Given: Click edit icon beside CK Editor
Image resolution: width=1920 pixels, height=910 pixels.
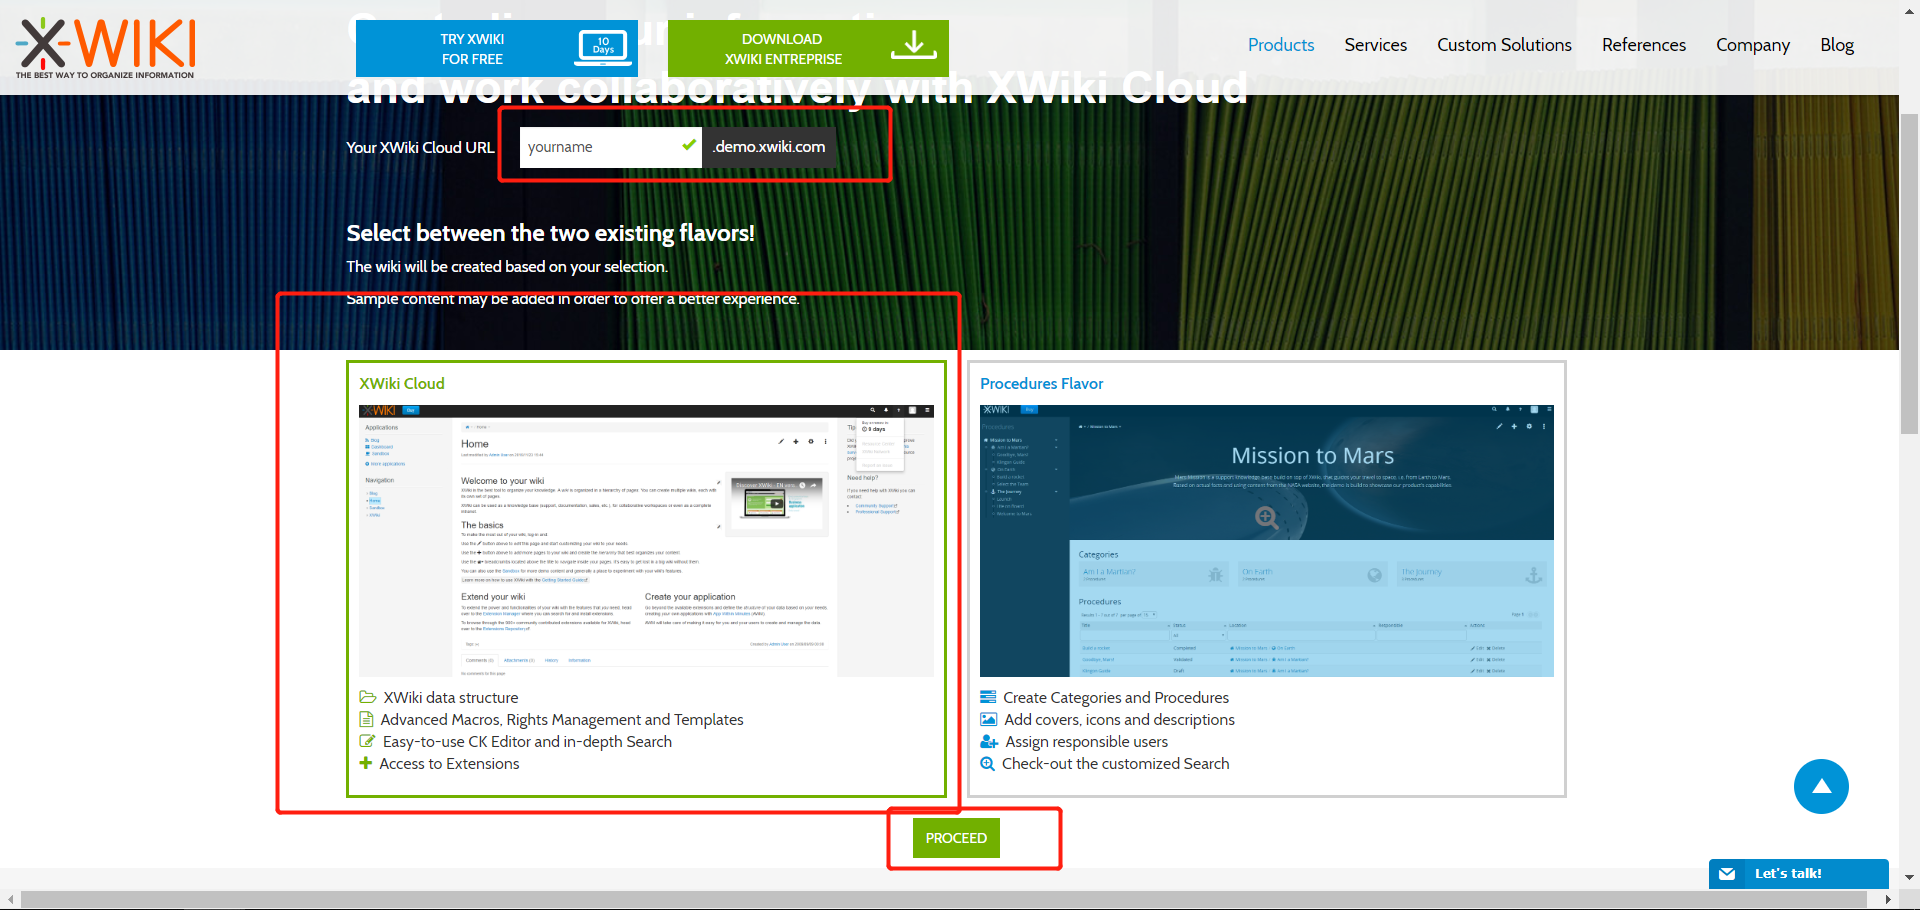Looking at the screenshot, I should coord(367,741).
